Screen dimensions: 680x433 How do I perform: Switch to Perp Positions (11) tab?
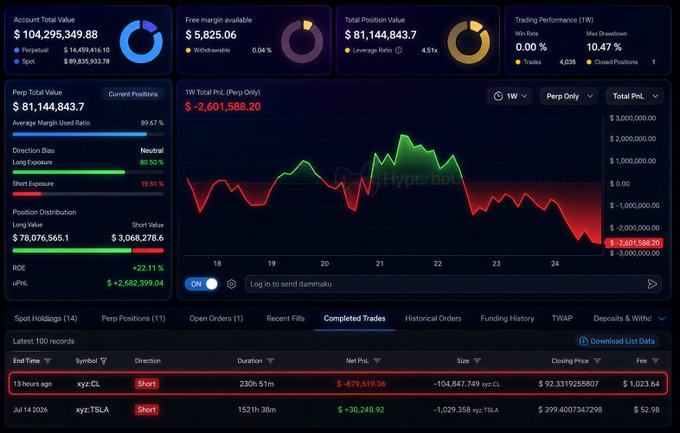(x=134, y=318)
